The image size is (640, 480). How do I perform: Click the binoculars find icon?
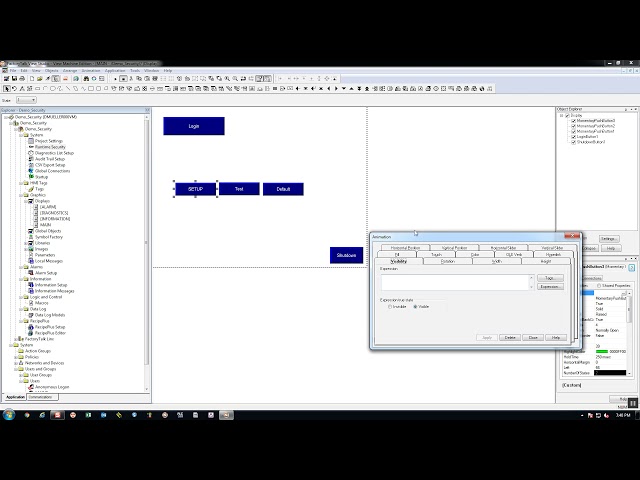point(86,78)
